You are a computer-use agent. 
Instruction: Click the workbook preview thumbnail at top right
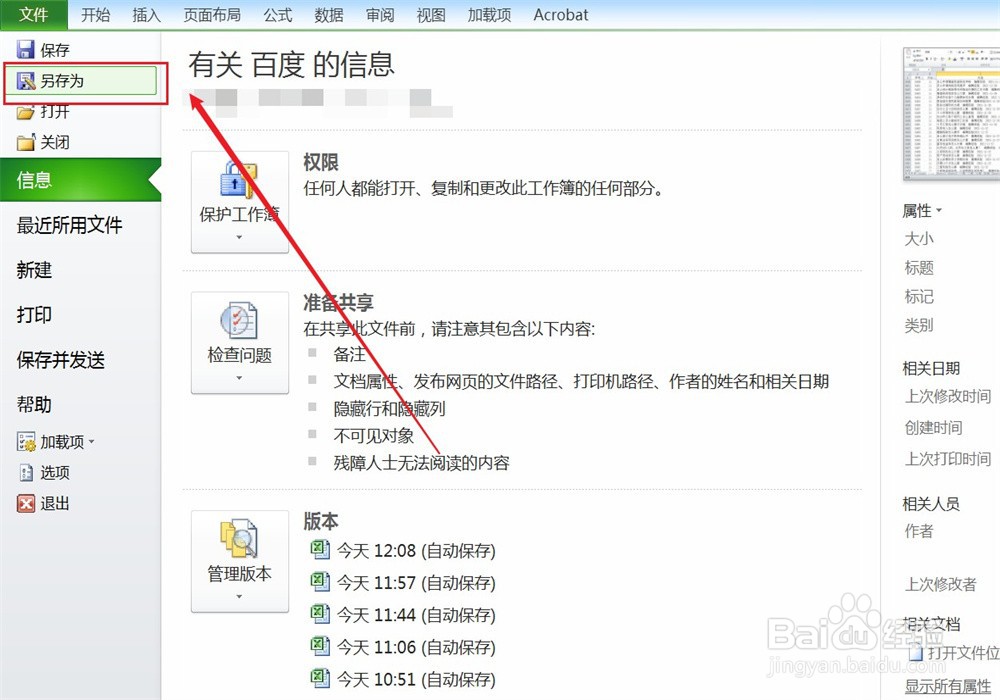click(x=952, y=112)
